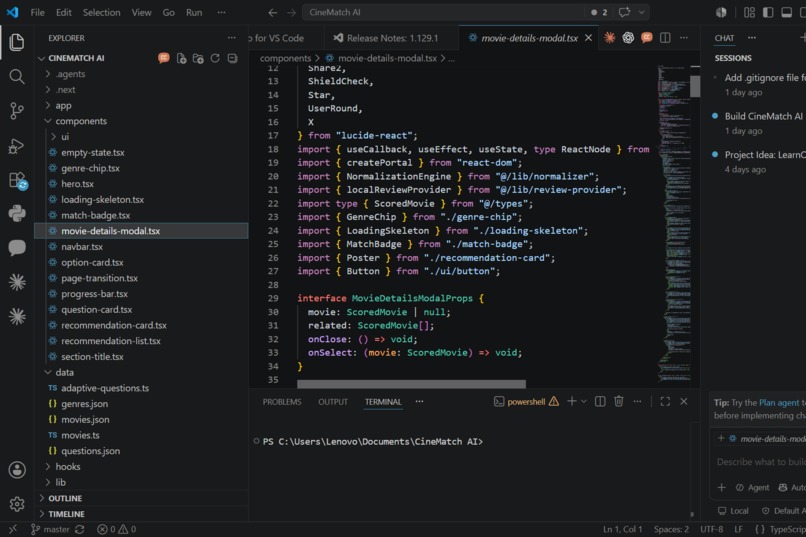The width and height of the screenshot is (806, 537).
Task: Click the ChatGPT icon in editor toolbar
Action: (x=628, y=38)
